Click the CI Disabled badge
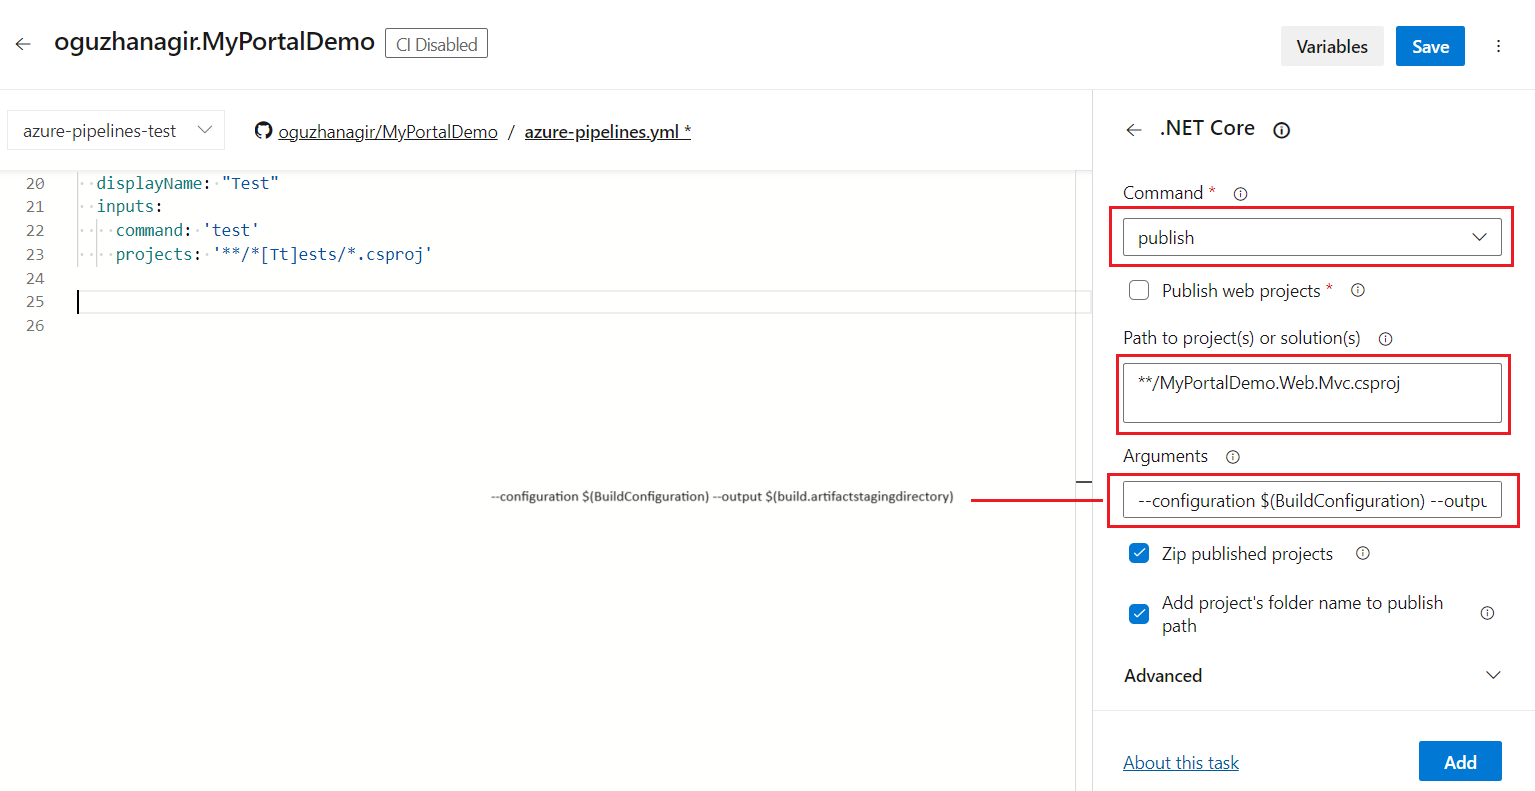The width and height of the screenshot is (1535, 791). [x=436, y=44]
